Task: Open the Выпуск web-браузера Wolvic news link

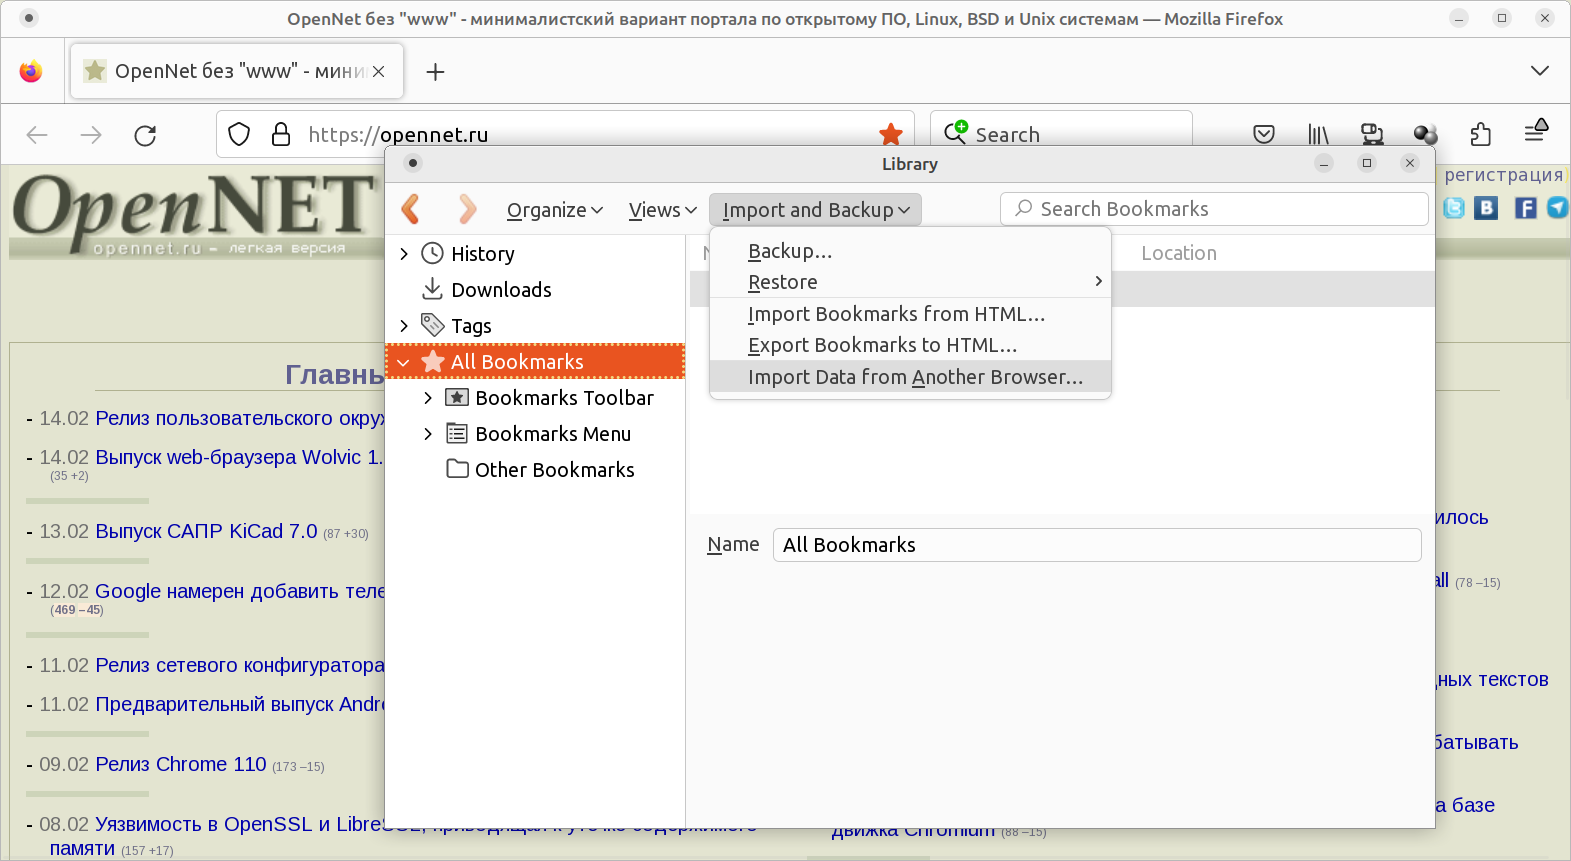Action: (239, 457)
